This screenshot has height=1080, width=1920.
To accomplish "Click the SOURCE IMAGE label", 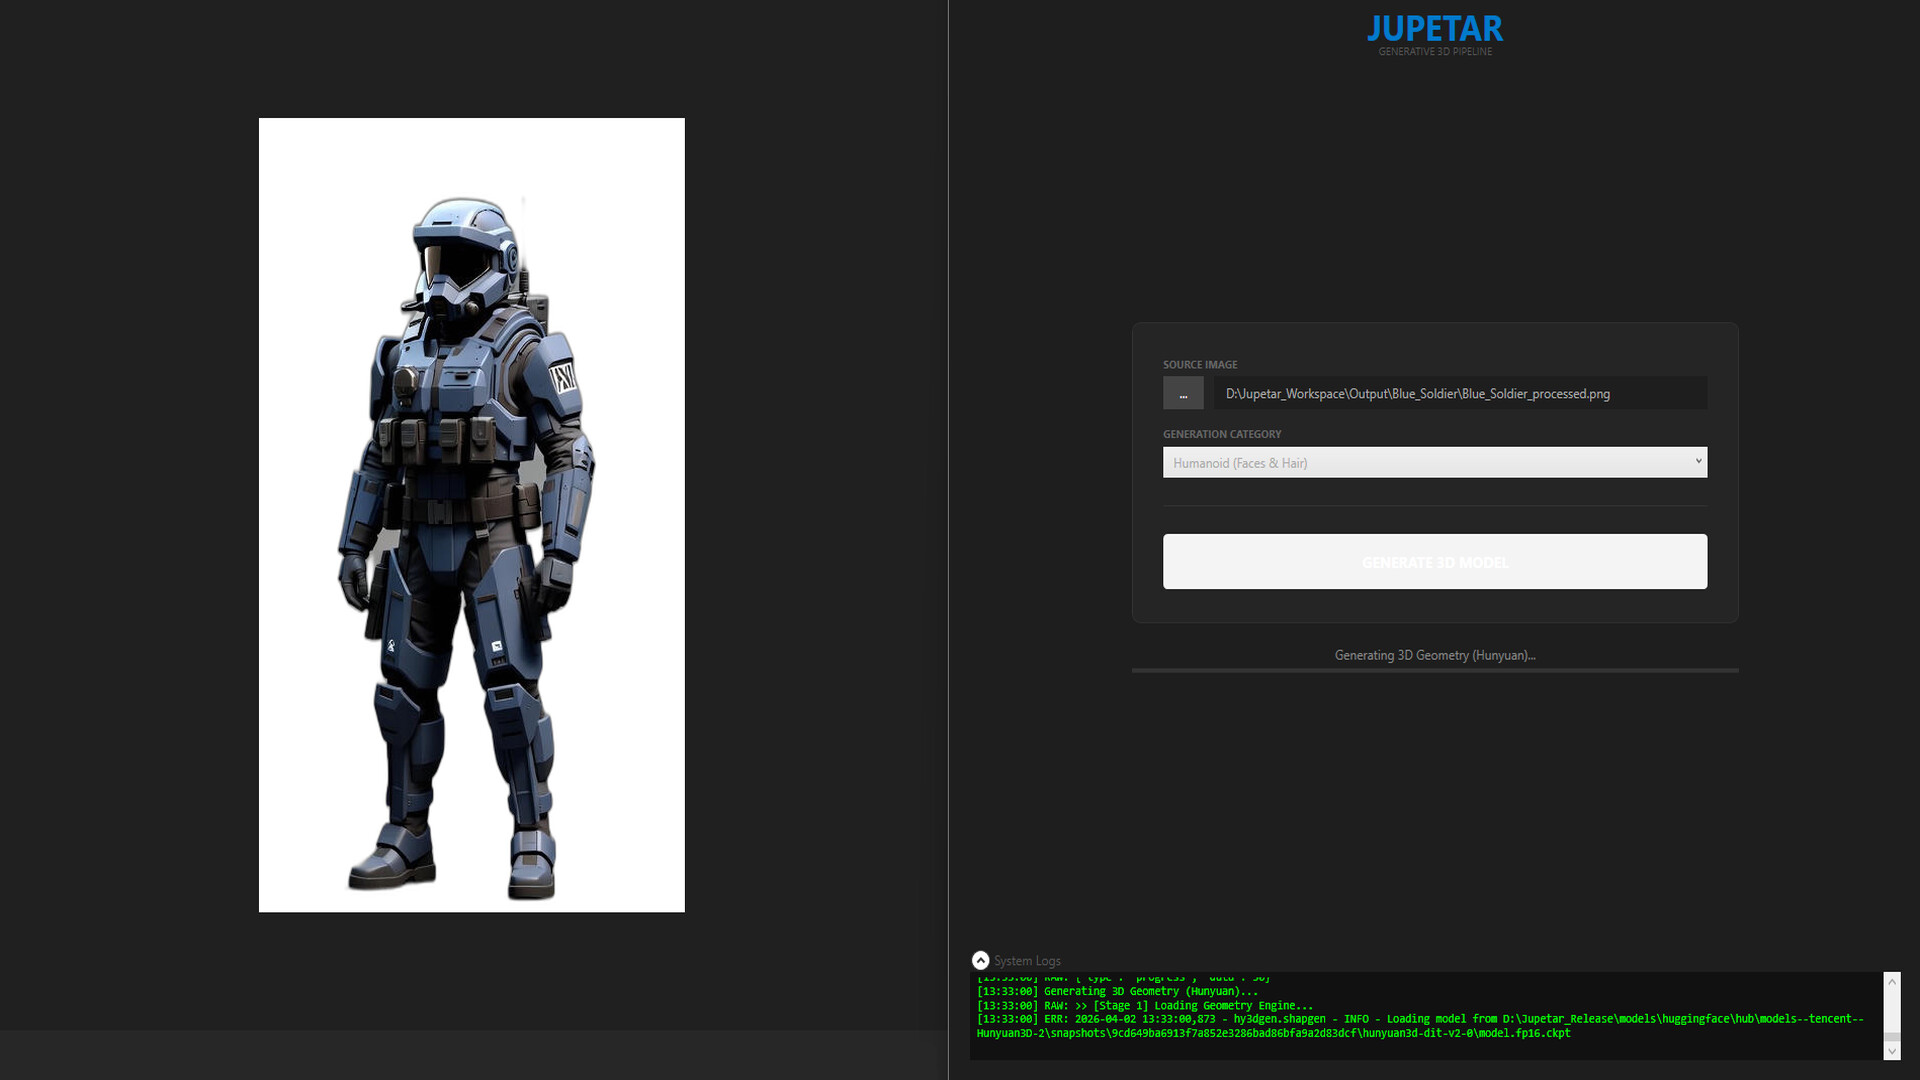I will pyautogui.click(x=1199, y=365).
